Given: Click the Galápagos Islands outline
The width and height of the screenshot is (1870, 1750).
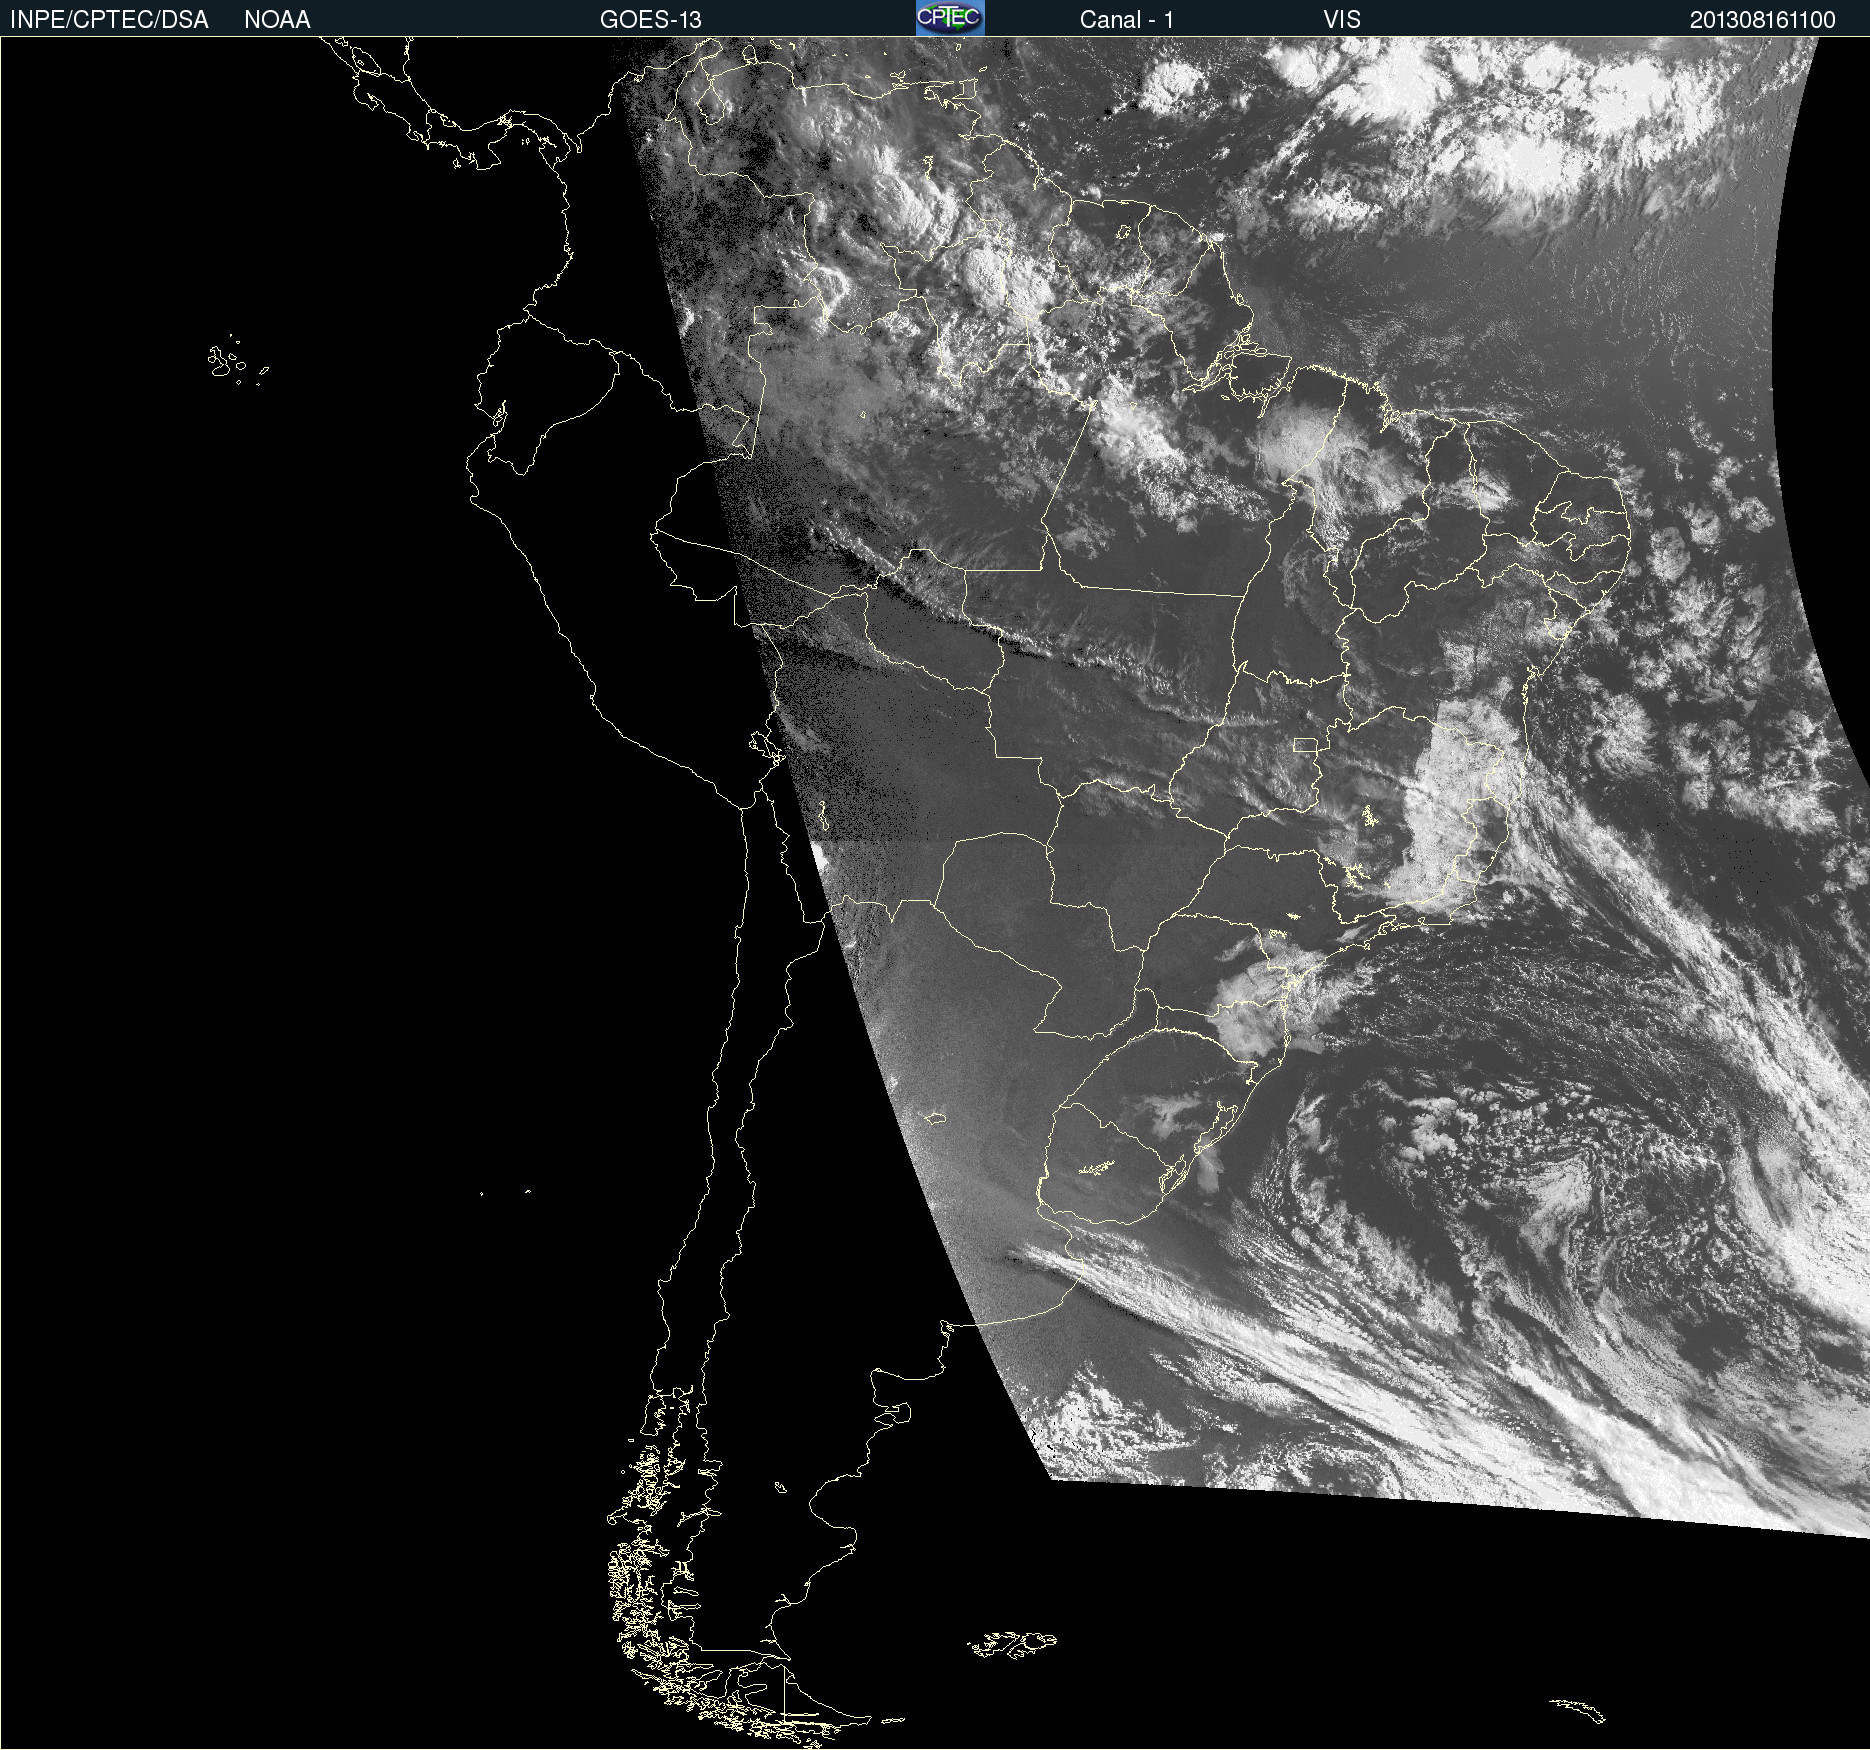Looking at the screenshot, I should click(x=237, y=360).
